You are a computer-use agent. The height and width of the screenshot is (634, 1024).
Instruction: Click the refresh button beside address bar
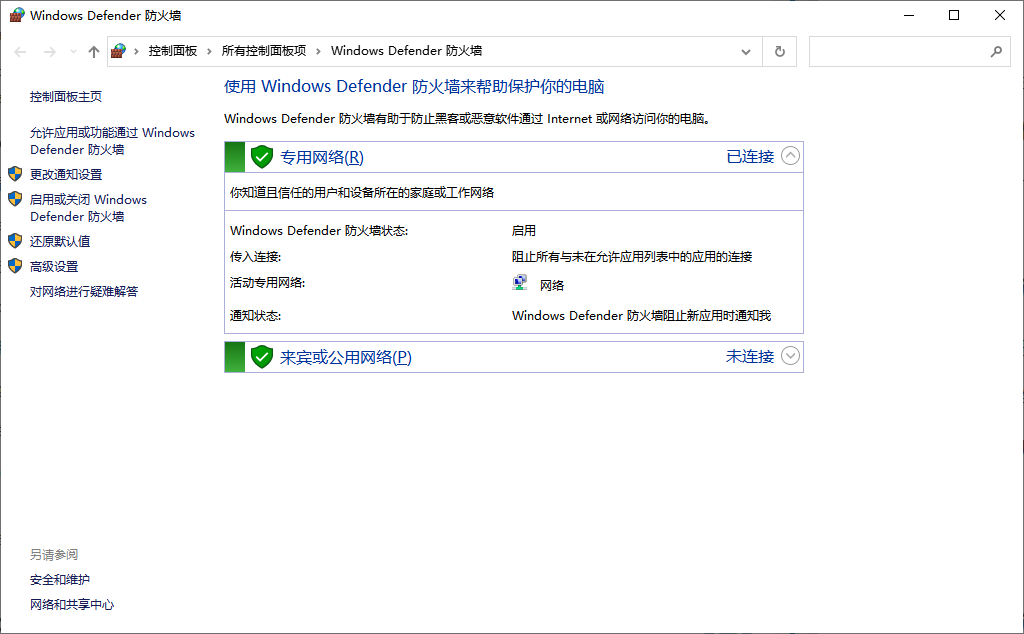(780, 51)
